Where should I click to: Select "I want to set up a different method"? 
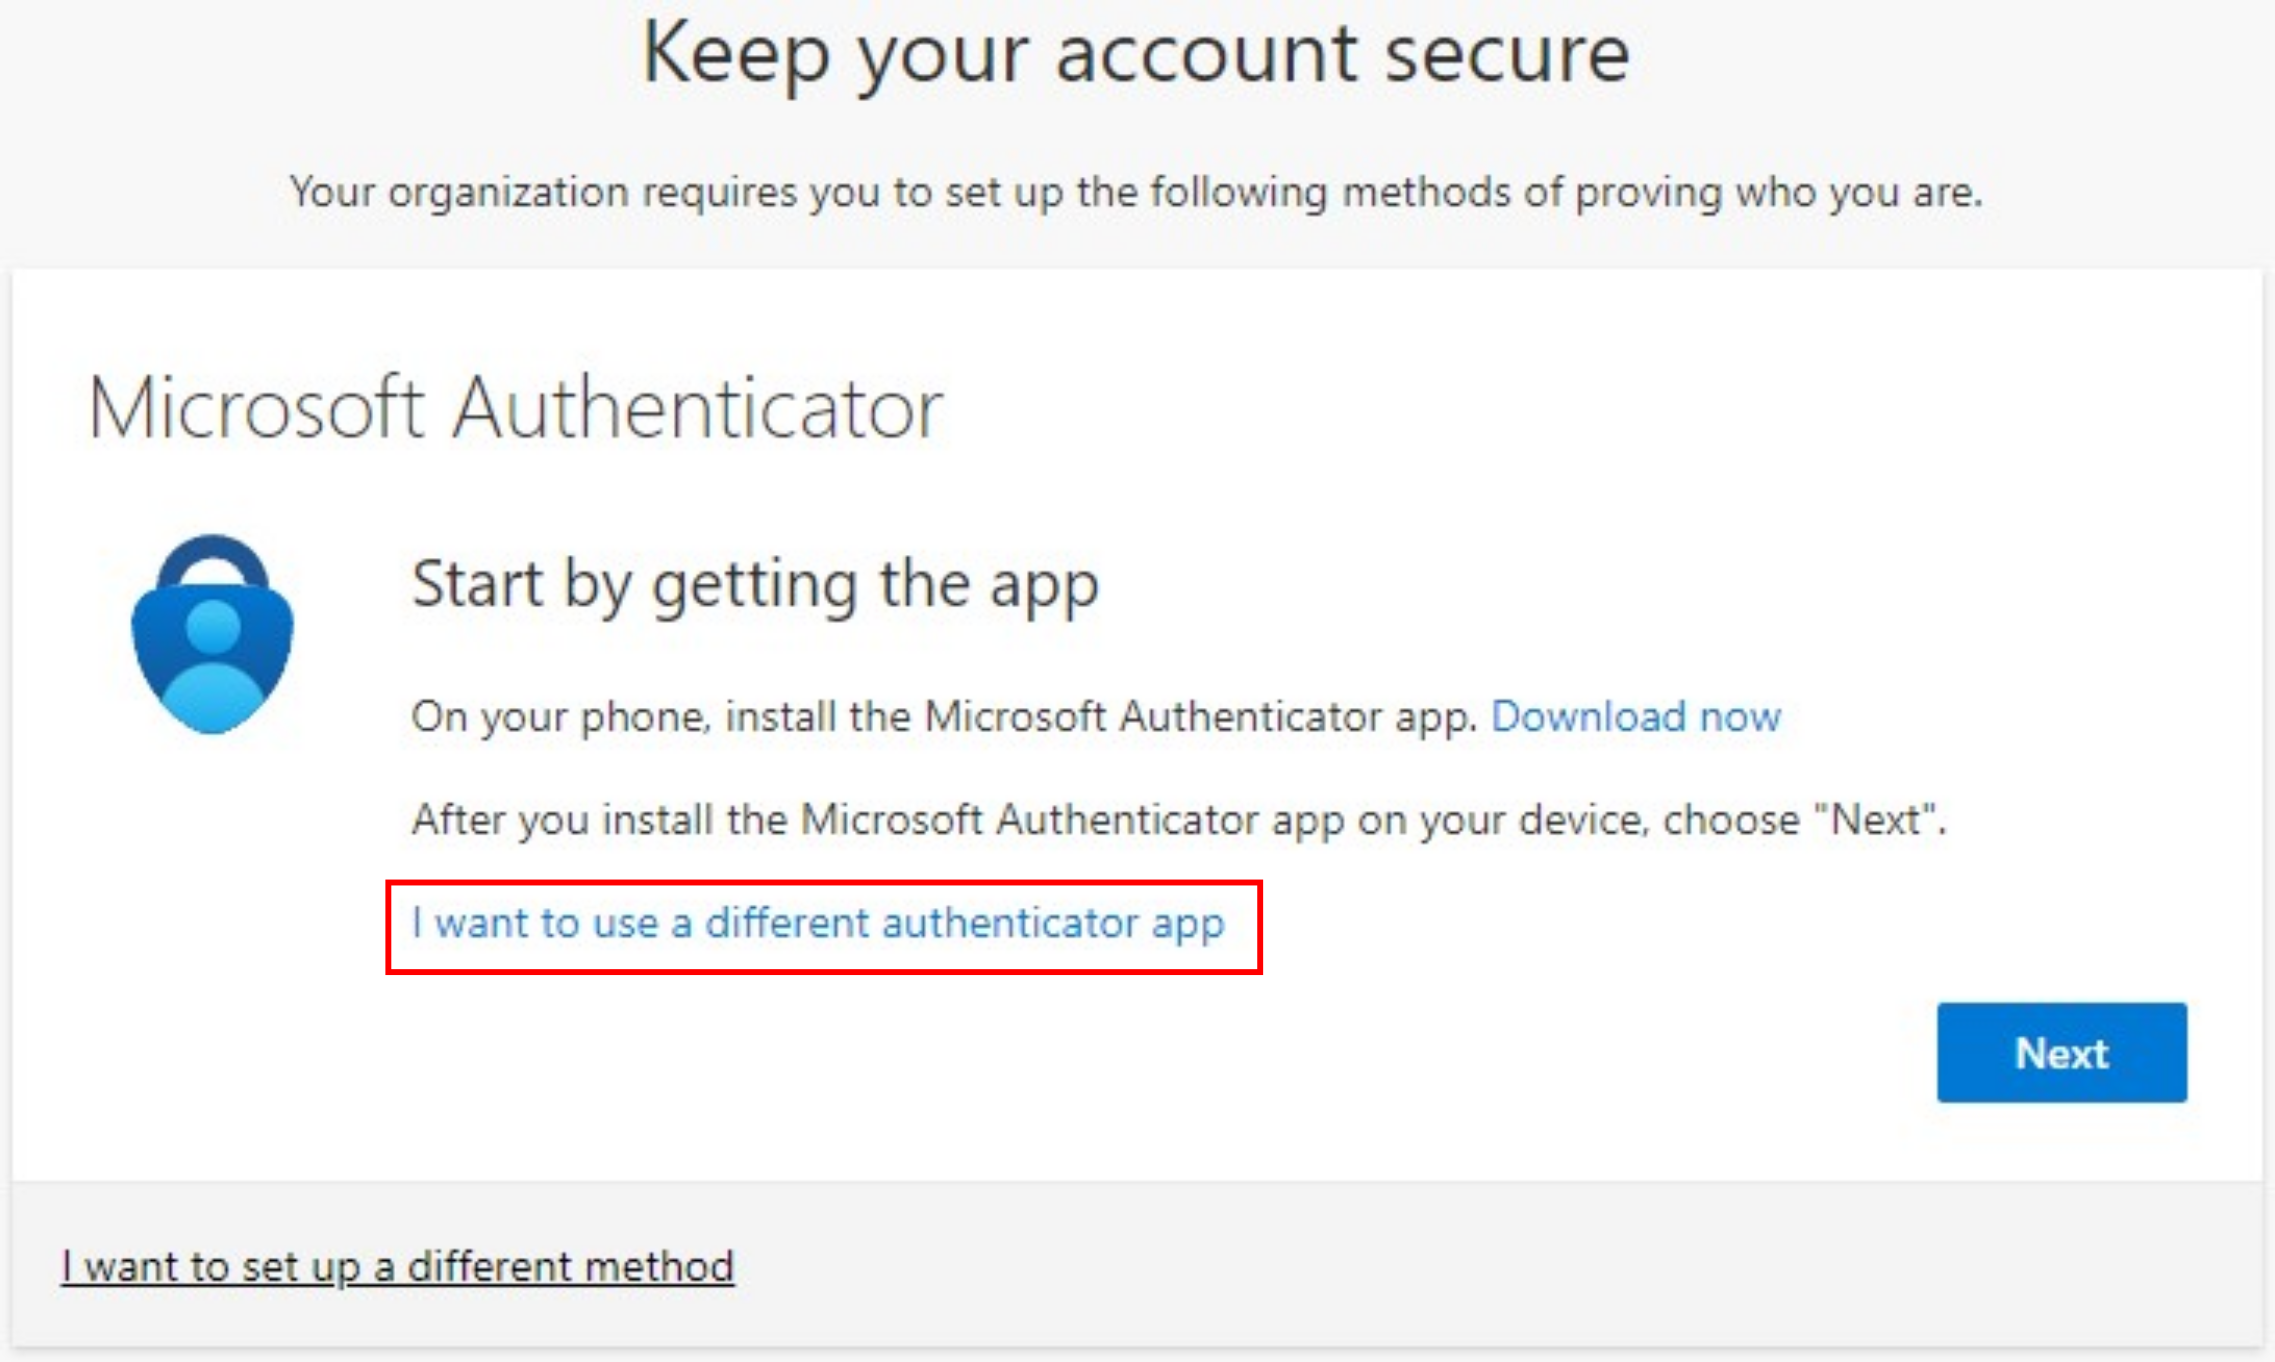coord(397,1267)
